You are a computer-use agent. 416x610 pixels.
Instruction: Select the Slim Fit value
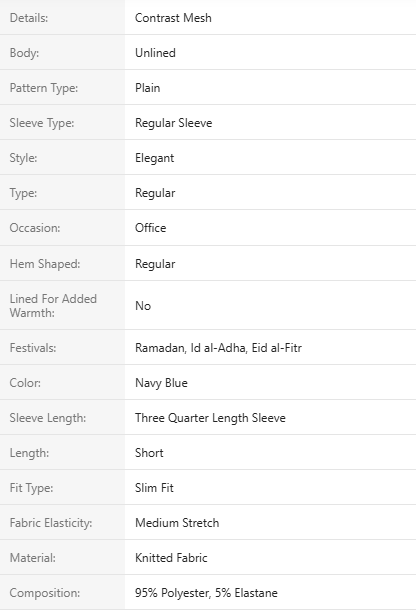point(154,488)
